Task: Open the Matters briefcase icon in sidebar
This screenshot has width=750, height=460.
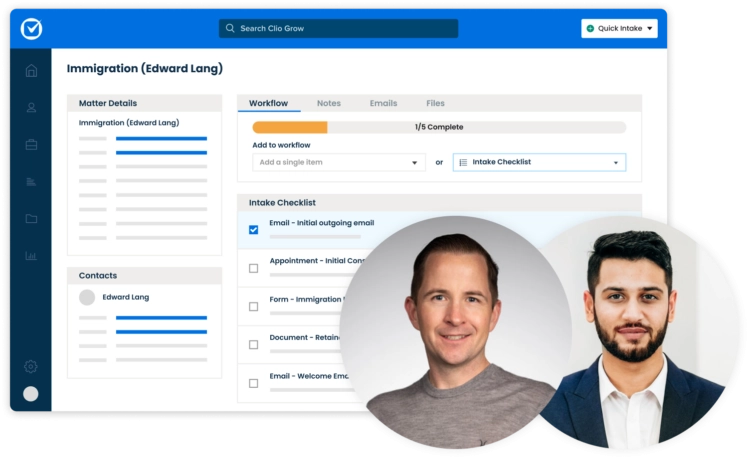Action: [x=31, y=145]
